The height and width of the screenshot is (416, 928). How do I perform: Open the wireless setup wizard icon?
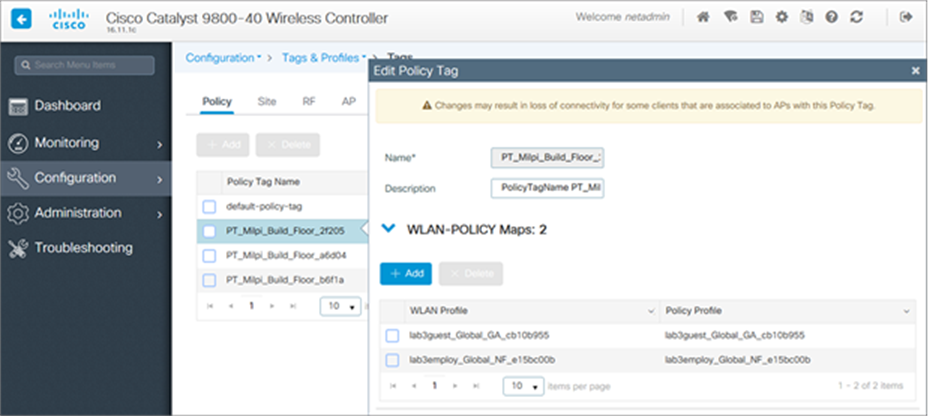point(730,18)
